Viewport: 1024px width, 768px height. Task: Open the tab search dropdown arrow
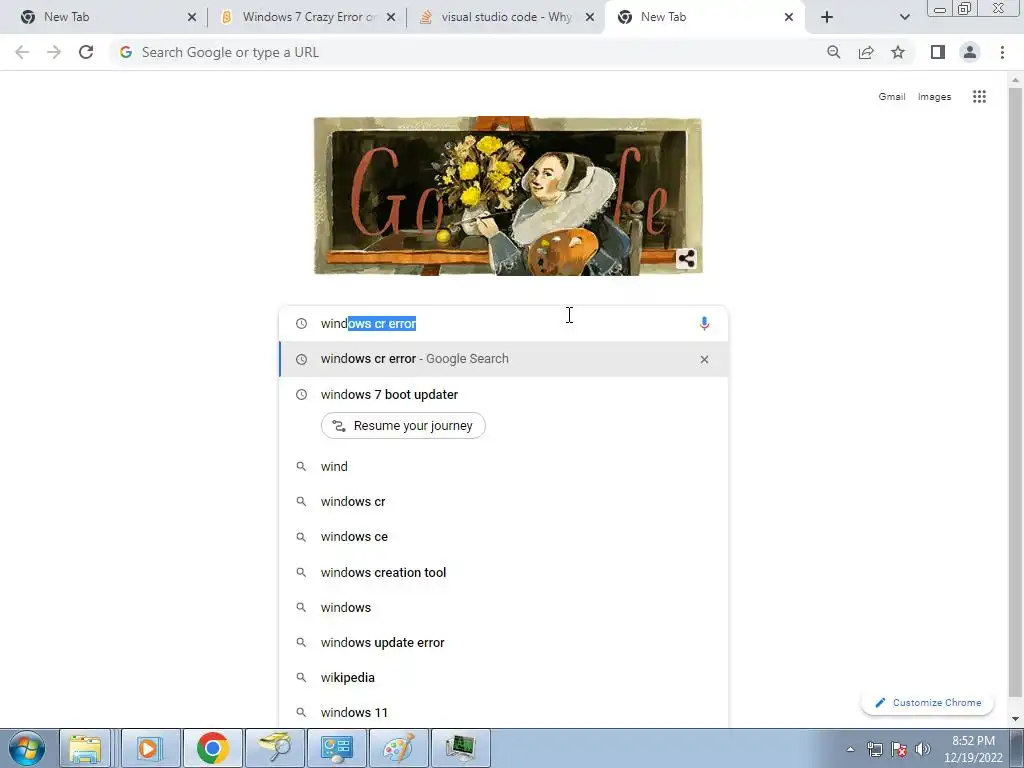coord(904,17)
